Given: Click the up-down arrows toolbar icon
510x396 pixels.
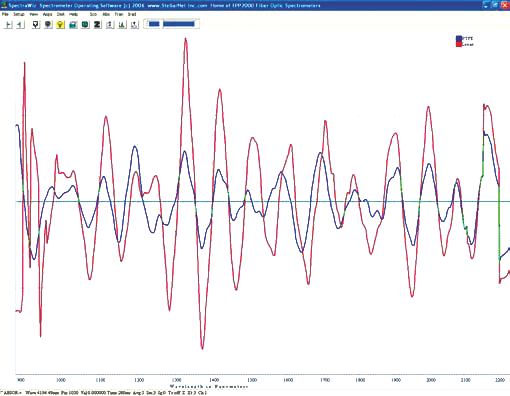Looking at the screenshot, I should tap(110, 24).
